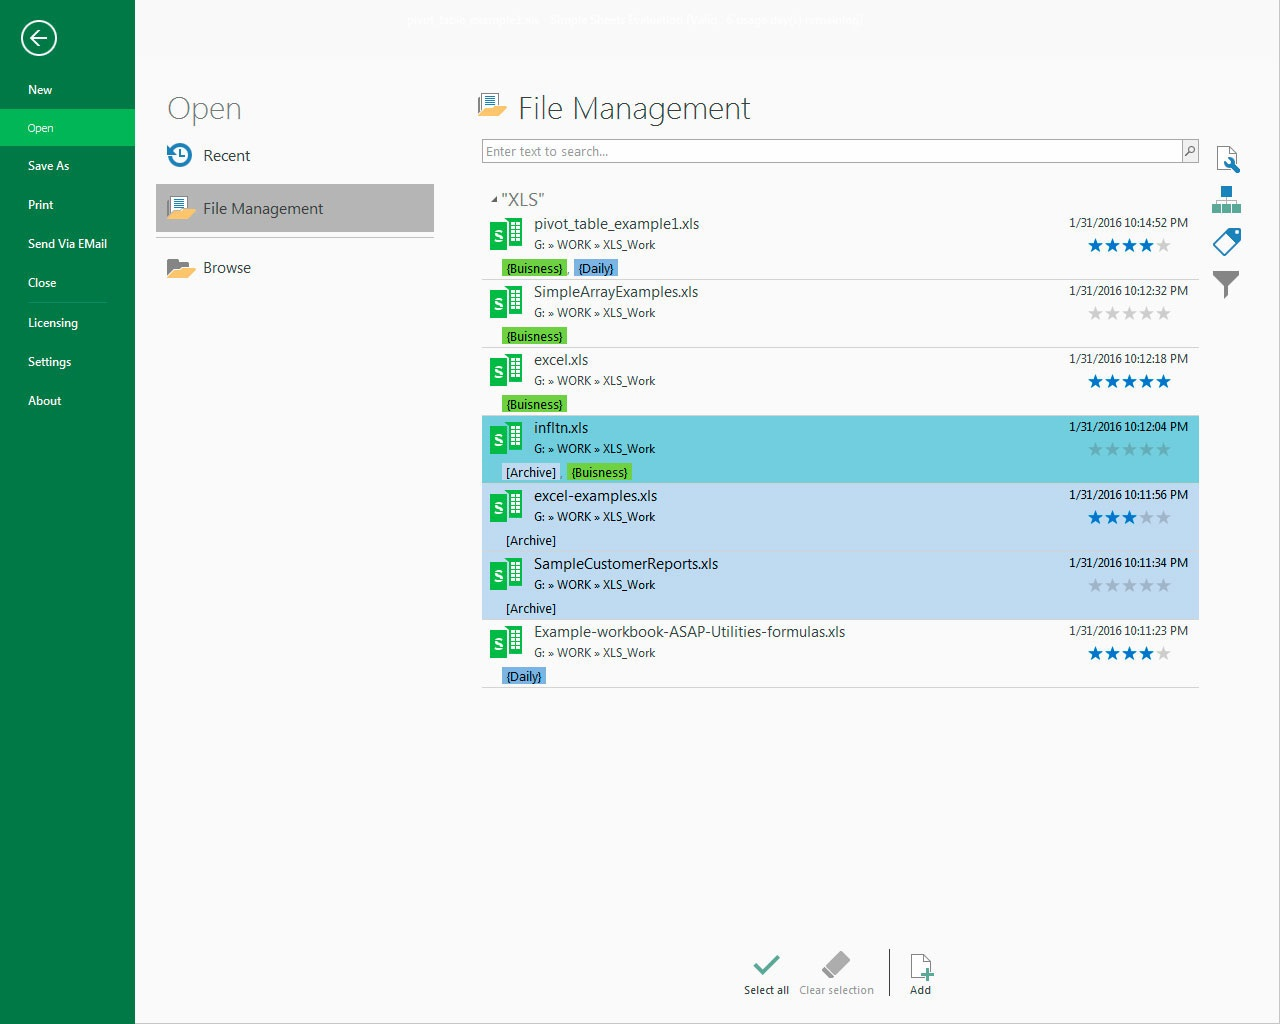Viewport: 1280px width, 1024px height.
Task: Click the Archive tag on infltn.xls
Action: [x=530, y=473]
